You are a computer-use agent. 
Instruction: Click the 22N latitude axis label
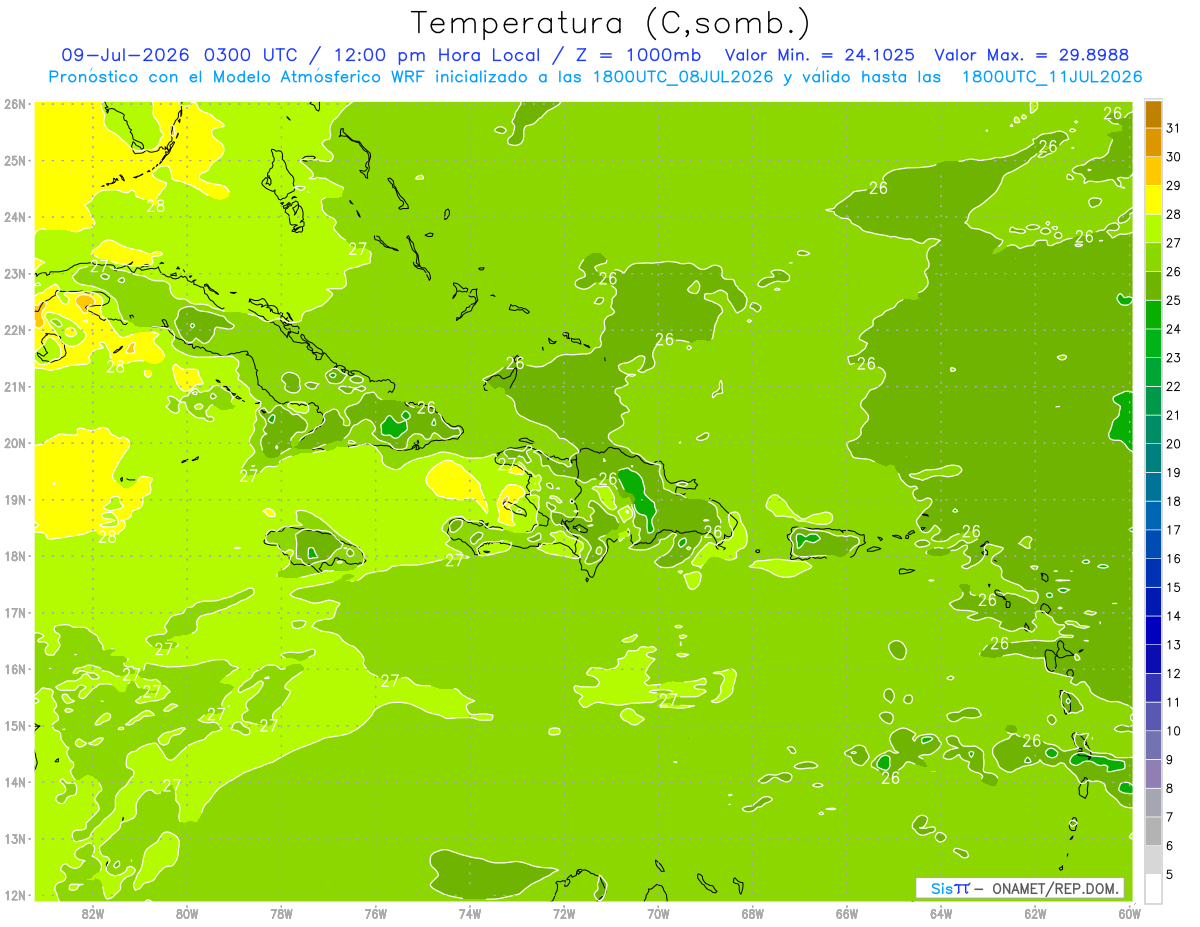coord(15,330)
